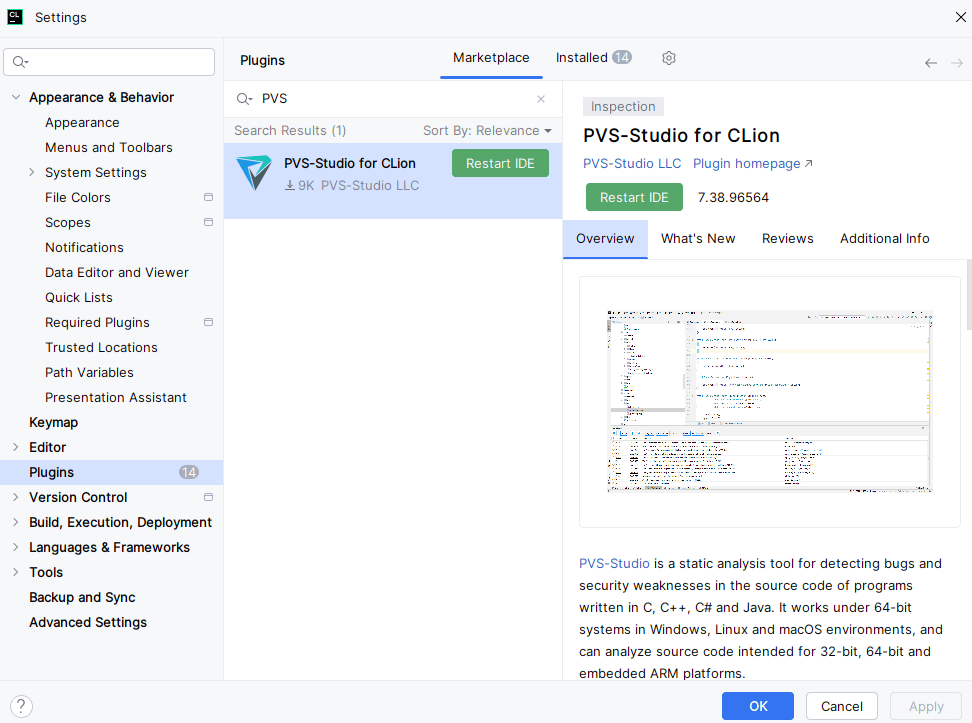Expand the System Settings tree node
Image resolution: width=972 pixels, height=723 pixels.
[32, 172]
